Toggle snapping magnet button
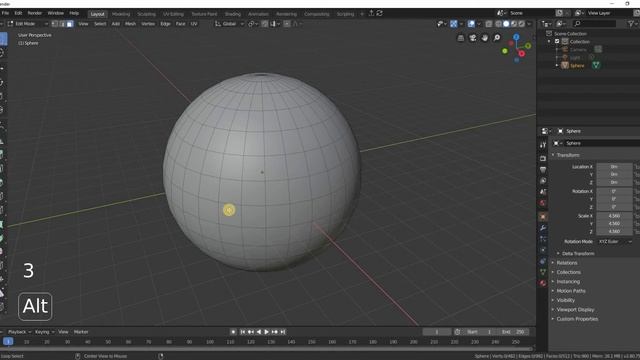 pyautogui.click(x=265, y=24)
